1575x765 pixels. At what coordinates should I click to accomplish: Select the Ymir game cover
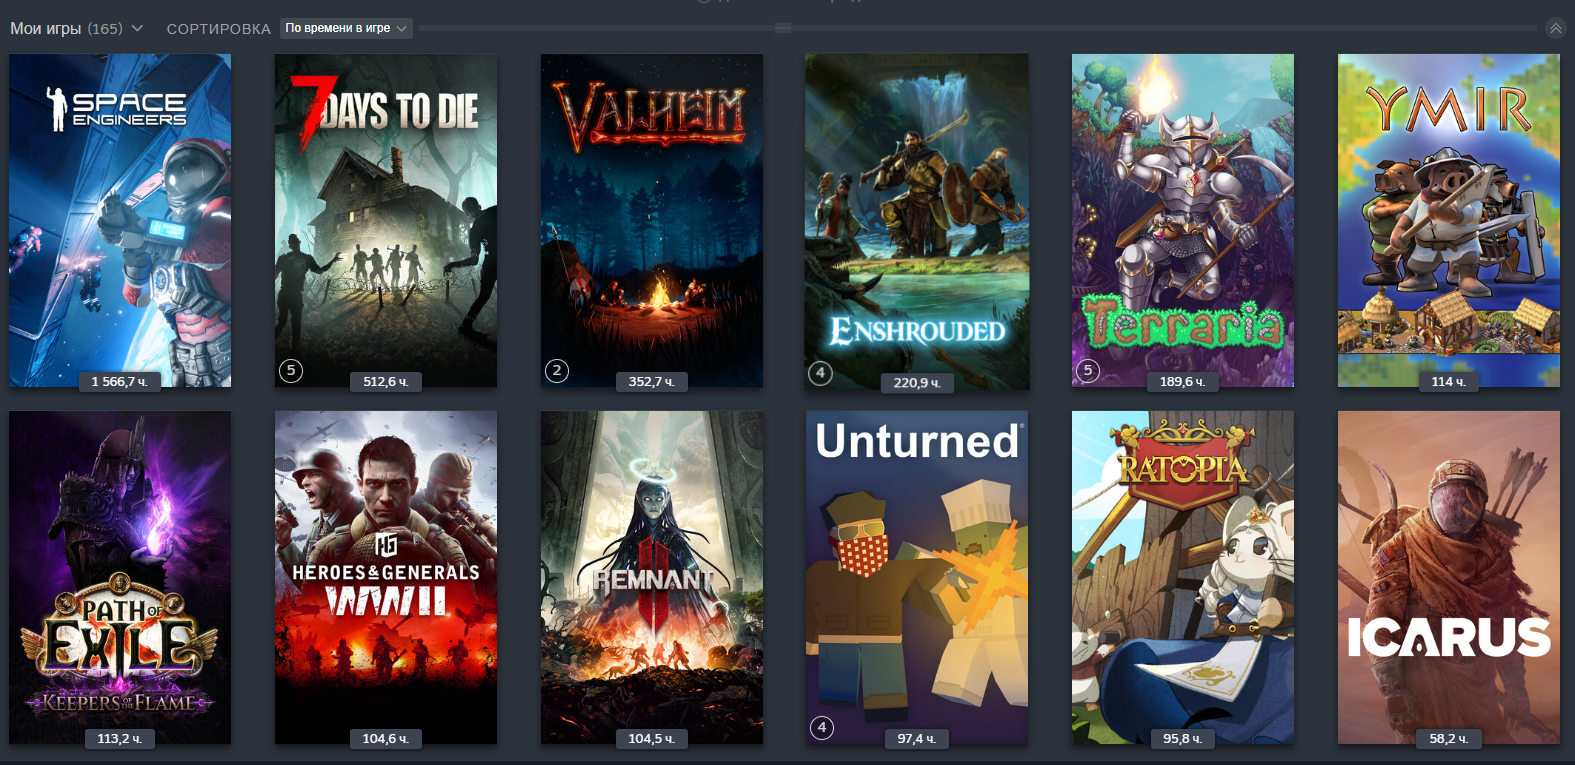(1449, 220)
